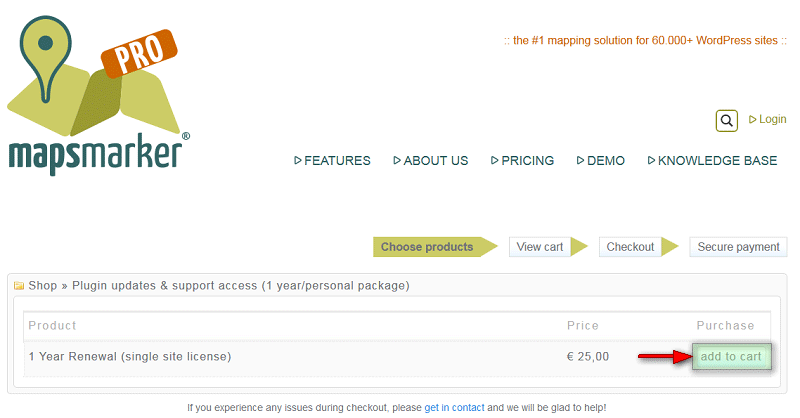800x418 pixels.
Task: Click the orange PRO badge
Action: [x=139, y=53]
